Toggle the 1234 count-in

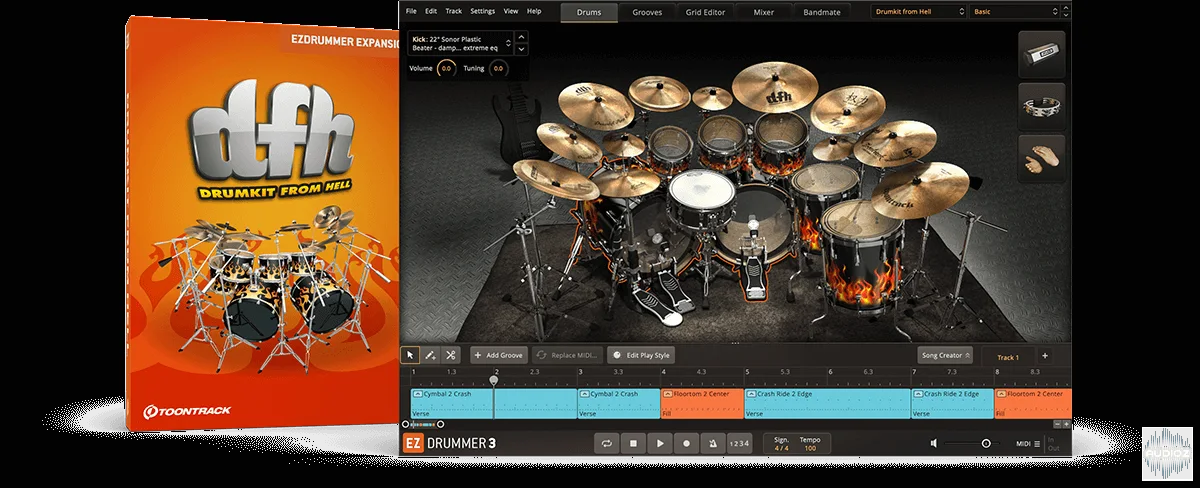pos(738,442)
